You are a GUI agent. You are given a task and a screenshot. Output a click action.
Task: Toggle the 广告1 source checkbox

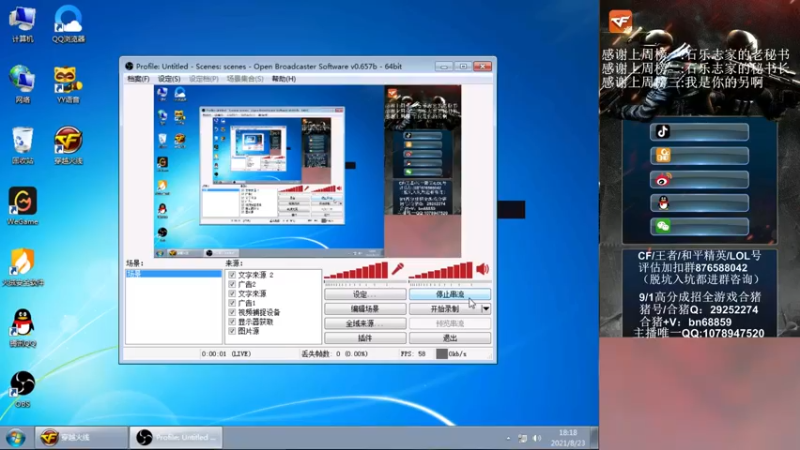coord(232,303)
